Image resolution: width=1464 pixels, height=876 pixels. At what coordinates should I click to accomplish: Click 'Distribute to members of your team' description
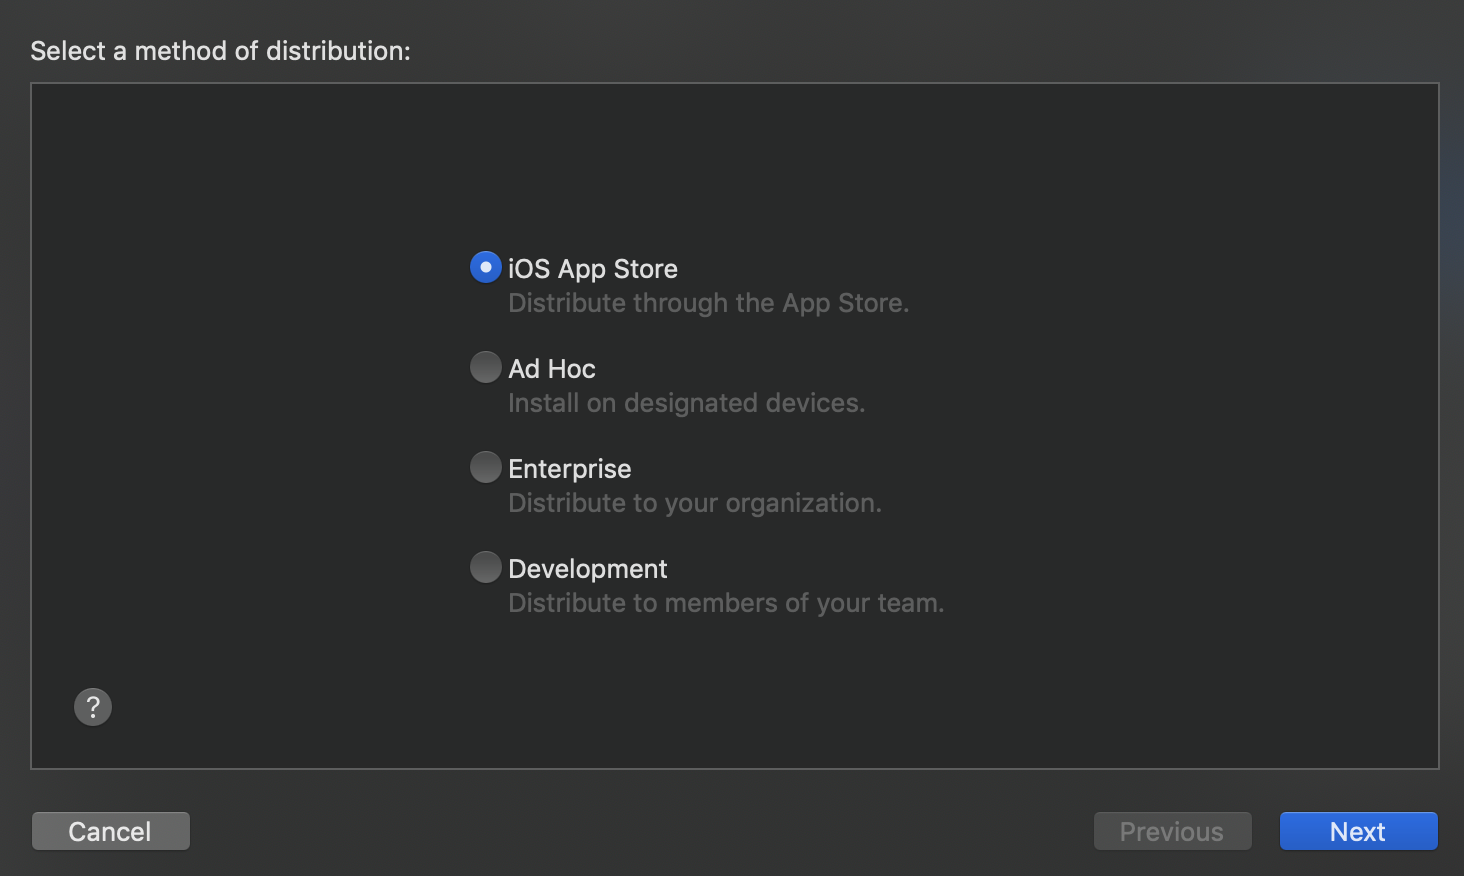[725, 602]
